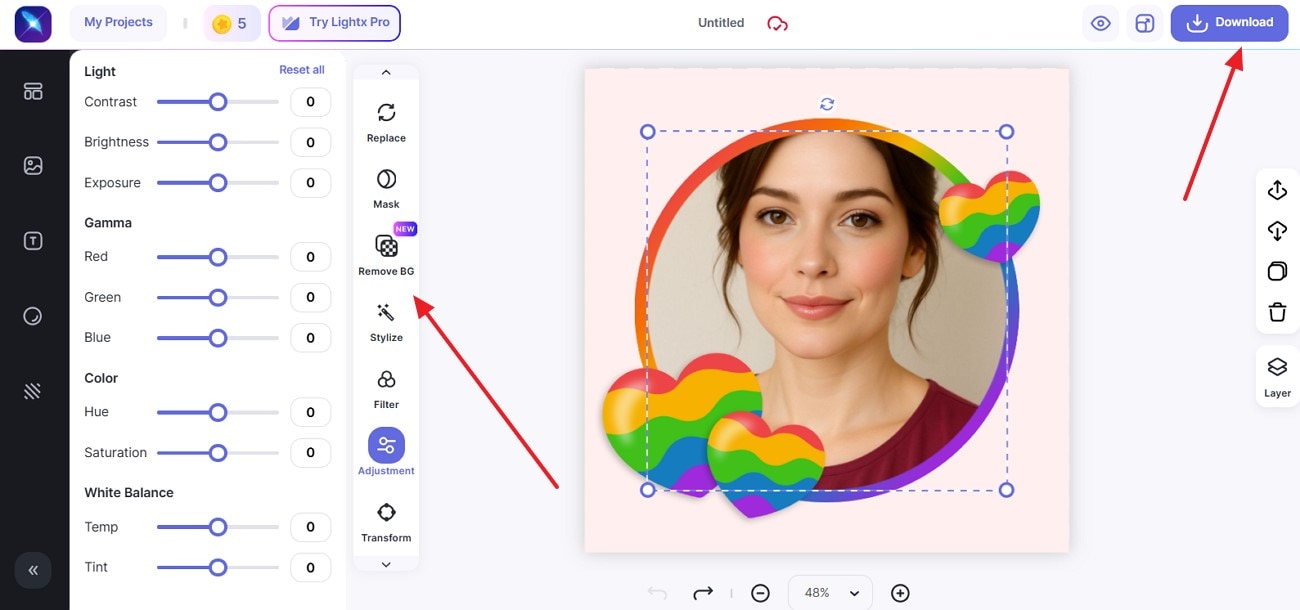The image size is (1300, 610).
Task: Select the Remove BG tool
Action: pyautogui.click(x=386, y=255)
